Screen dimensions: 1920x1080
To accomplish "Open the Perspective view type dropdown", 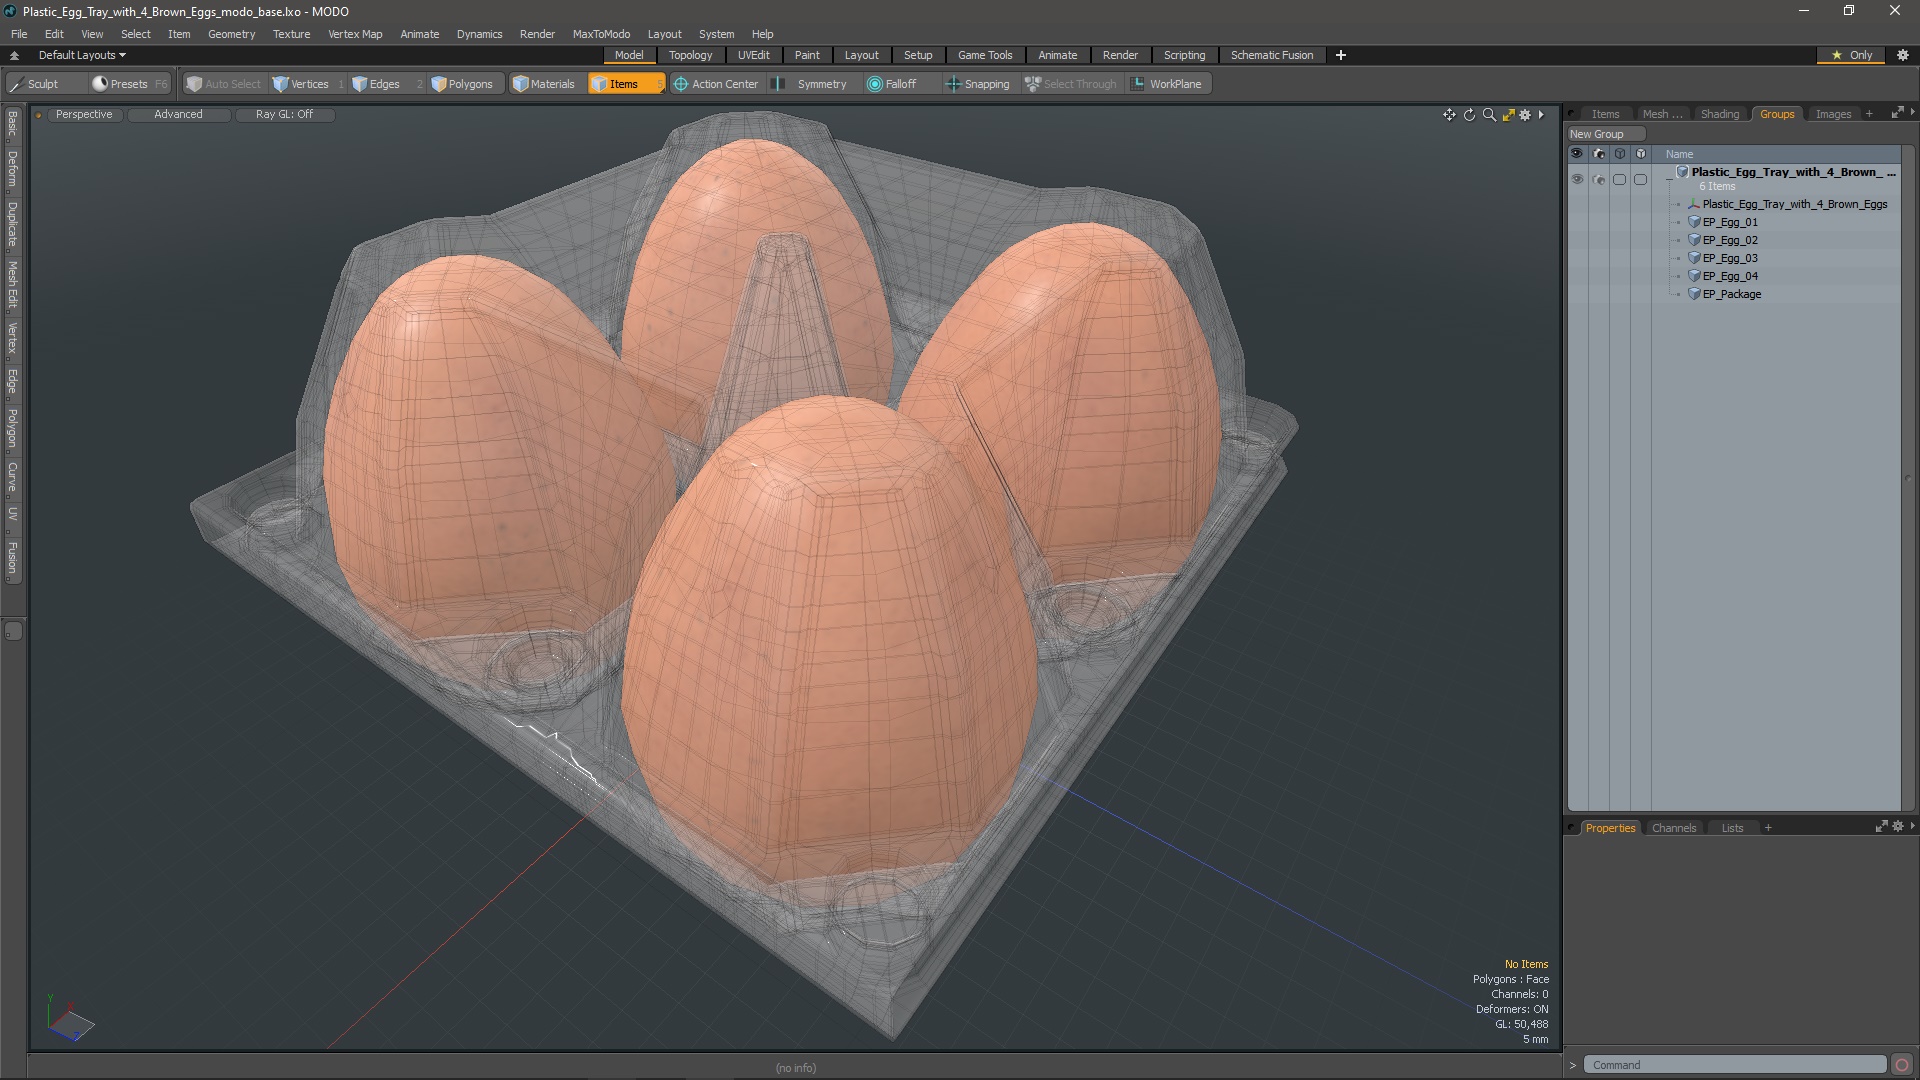I will 84,114.
